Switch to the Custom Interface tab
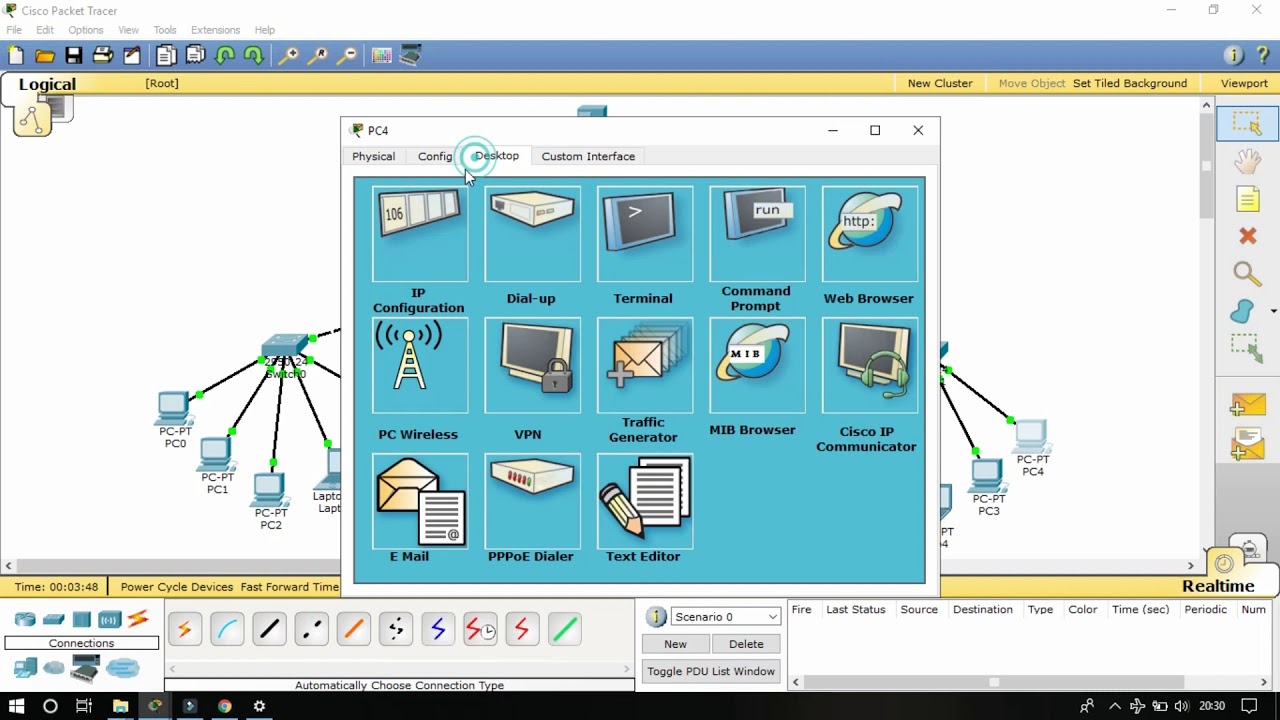 (588, 156)
